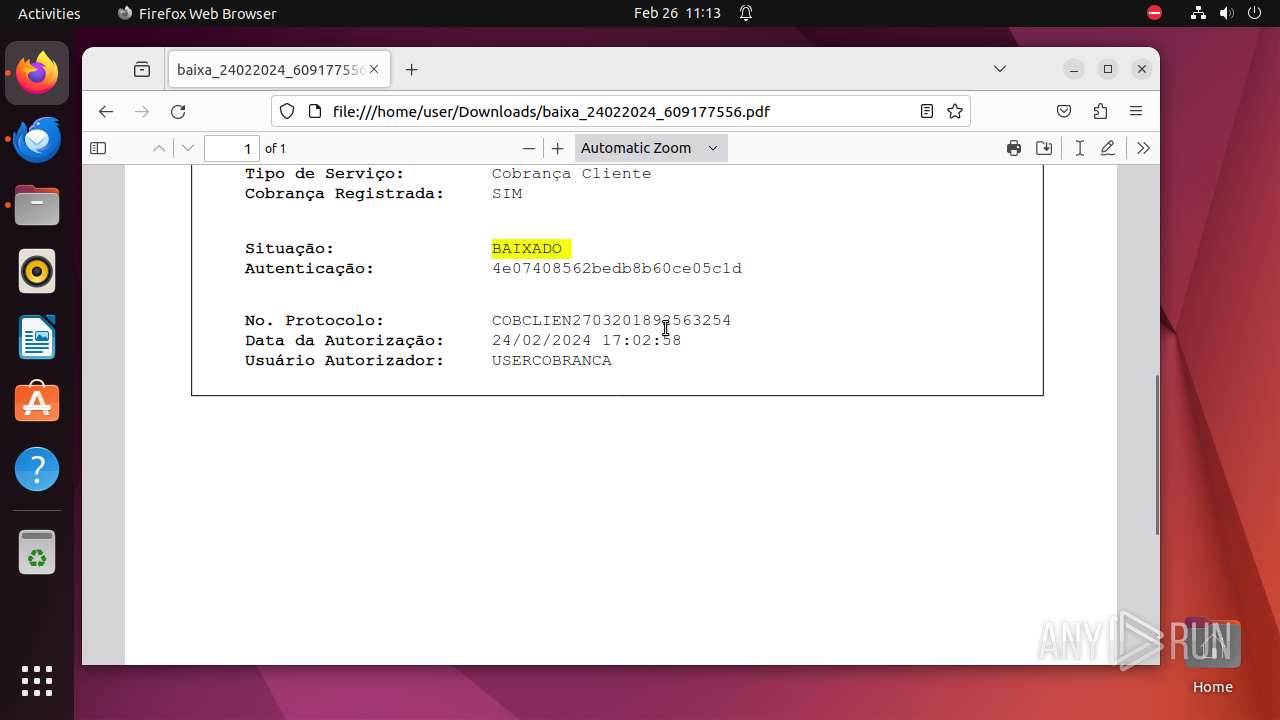
Task: Toggle reader view
Action: [927, 111]
